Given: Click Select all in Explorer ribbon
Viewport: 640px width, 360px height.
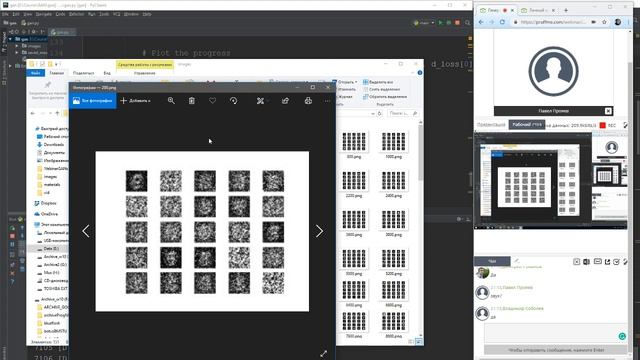Looking at the screenshot, I should [x=378, y=82].
